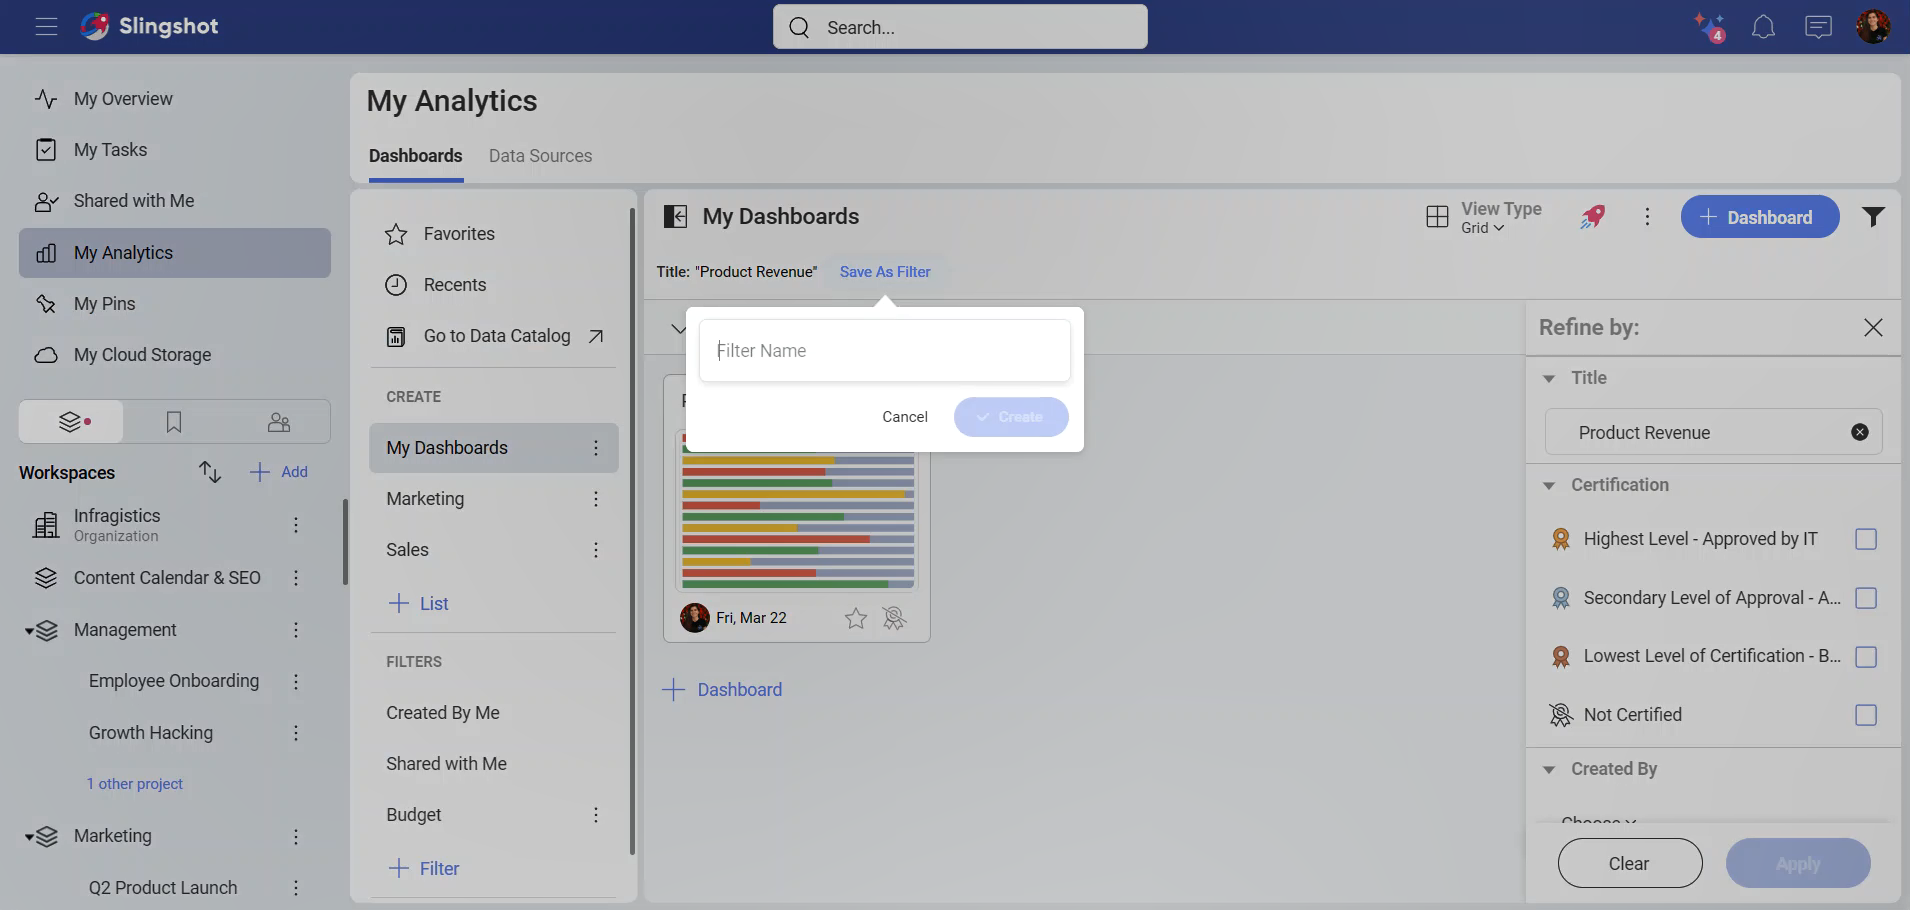This screenshot has height=910, width=1910.
Task: Collapse the Marketing workspace tree
Action: 29,837
